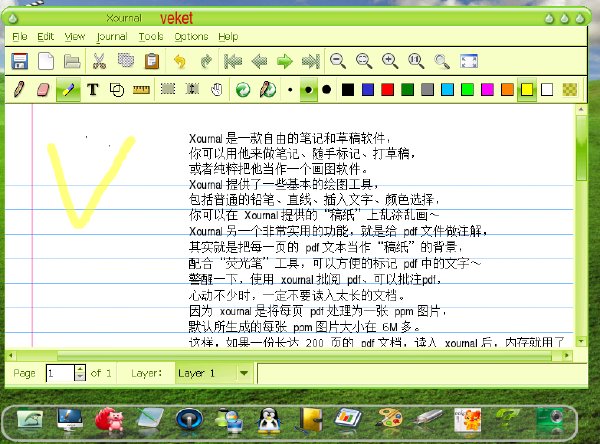Pick the red color swatch
Screen dimensions: 600x444
coord(388,90)
